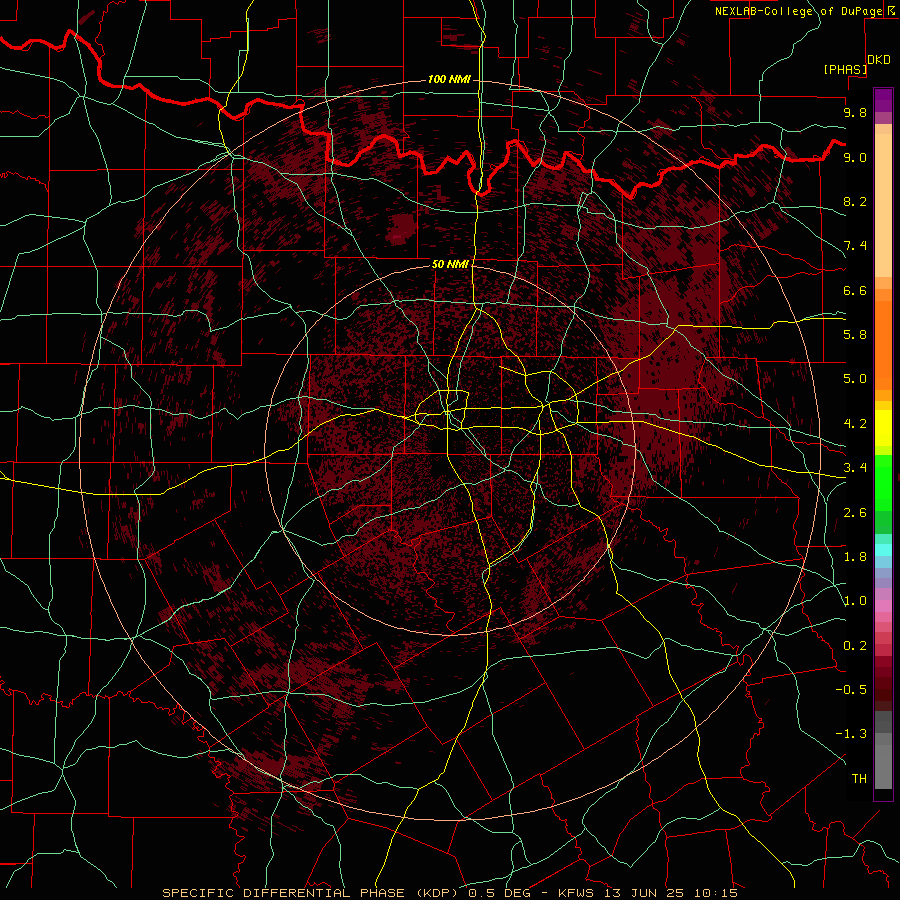Image resolution: width=900 pixels, height=900 pixels.
Task: Select the "100 NMI" range ring label
Action: pyautogui.click(x=449, y=79)
